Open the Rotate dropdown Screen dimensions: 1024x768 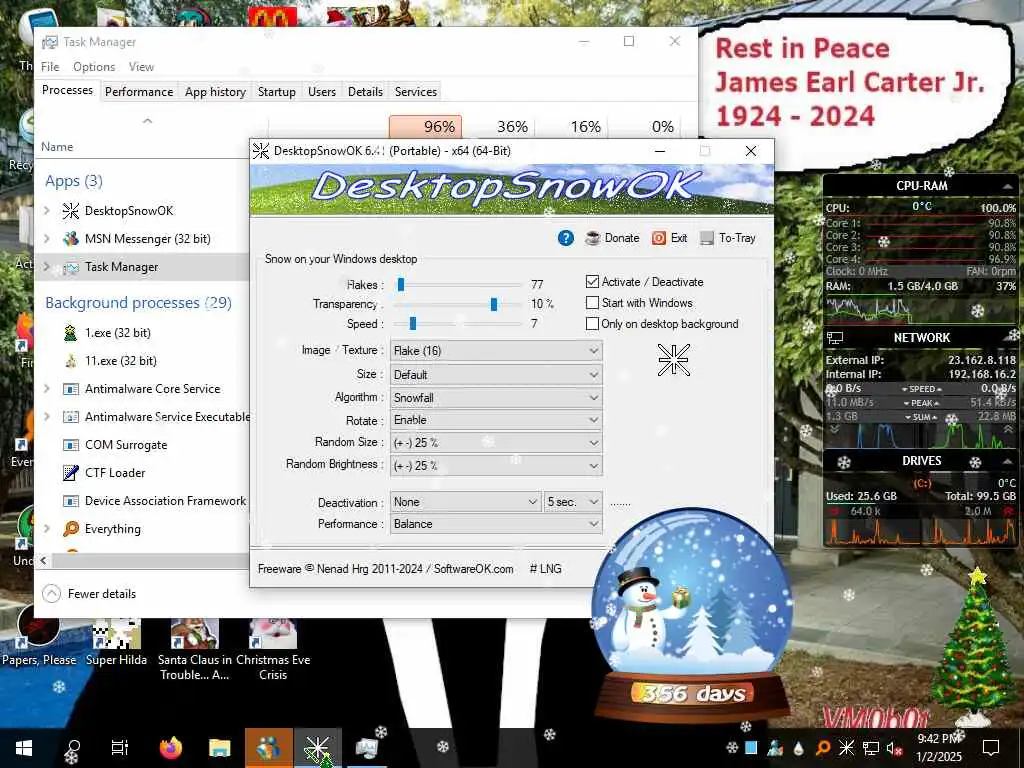496,420
